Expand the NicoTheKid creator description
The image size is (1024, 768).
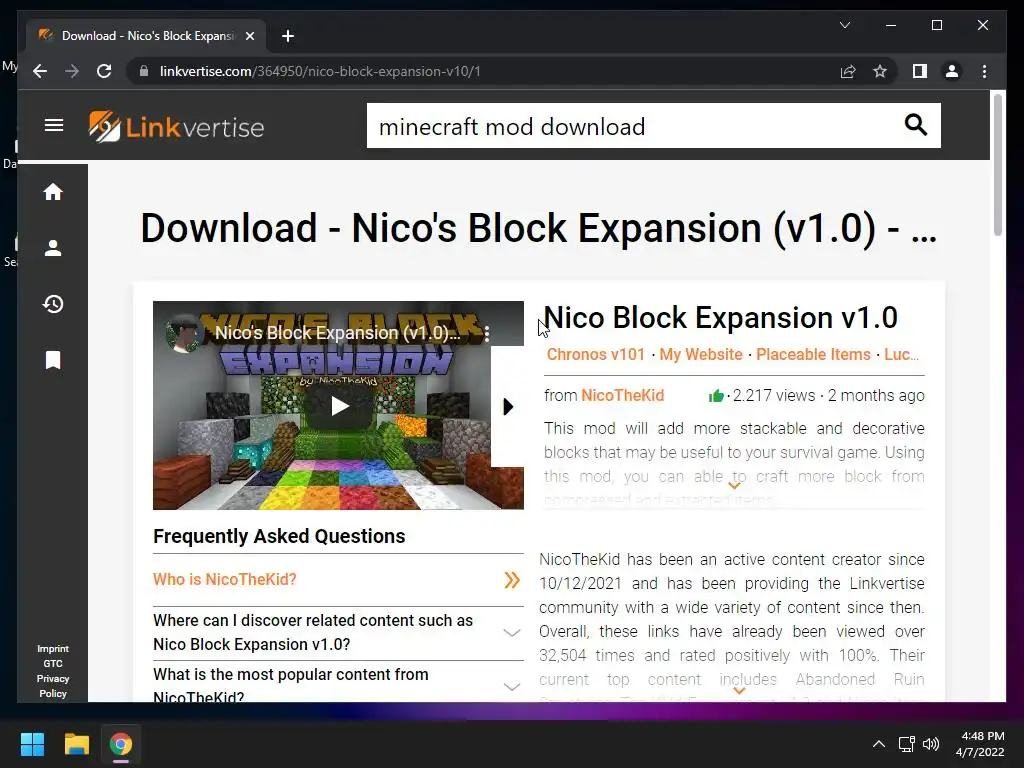pyautogui.click(x=739, y=690)
